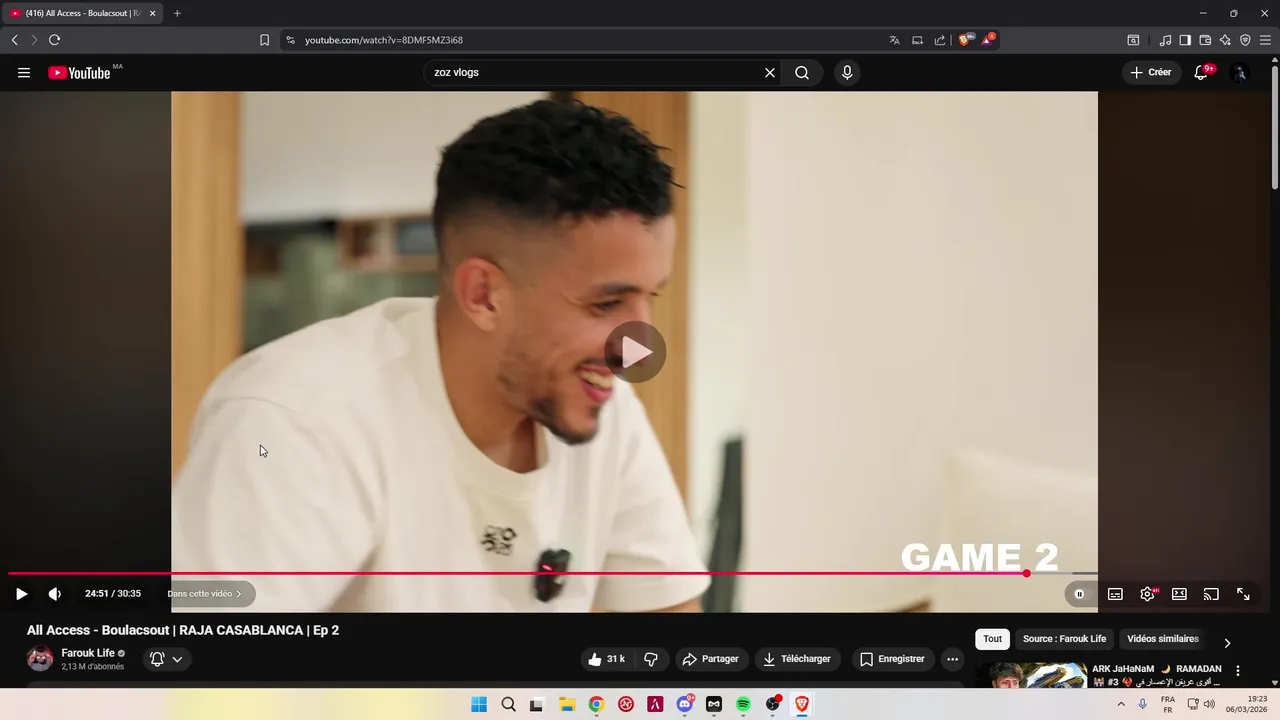
Task: Click the Partager button
Action: [710, 659]
